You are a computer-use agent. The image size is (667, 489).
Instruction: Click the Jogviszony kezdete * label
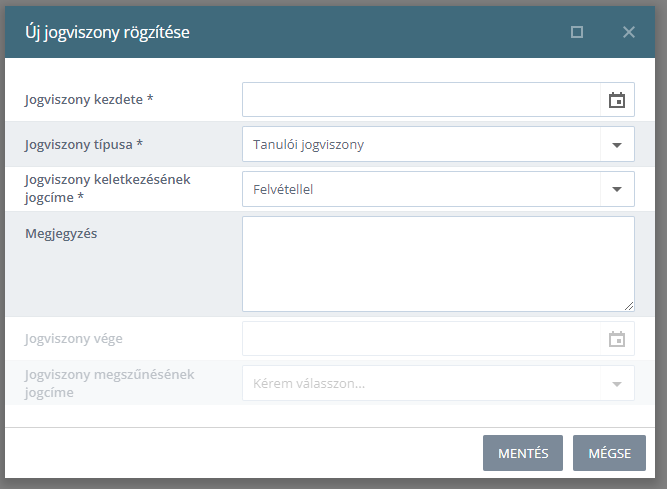tap(89, 100)
